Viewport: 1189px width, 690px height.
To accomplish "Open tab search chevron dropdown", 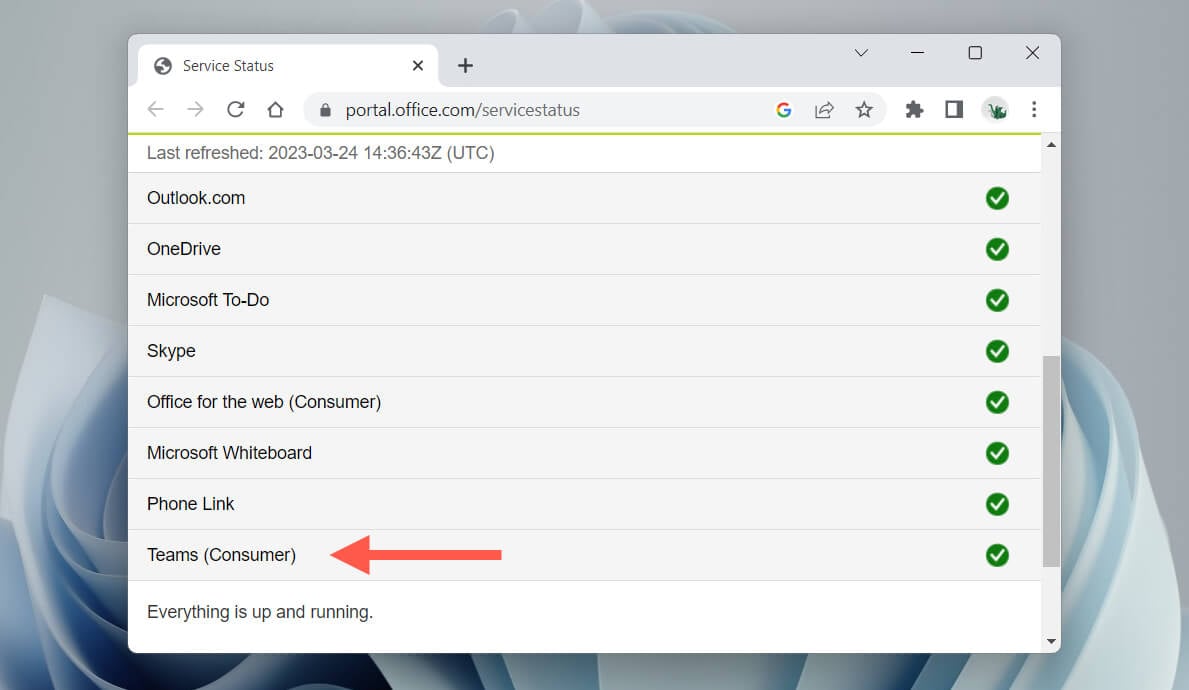I will pyautogui.click(x=861, y=53).
